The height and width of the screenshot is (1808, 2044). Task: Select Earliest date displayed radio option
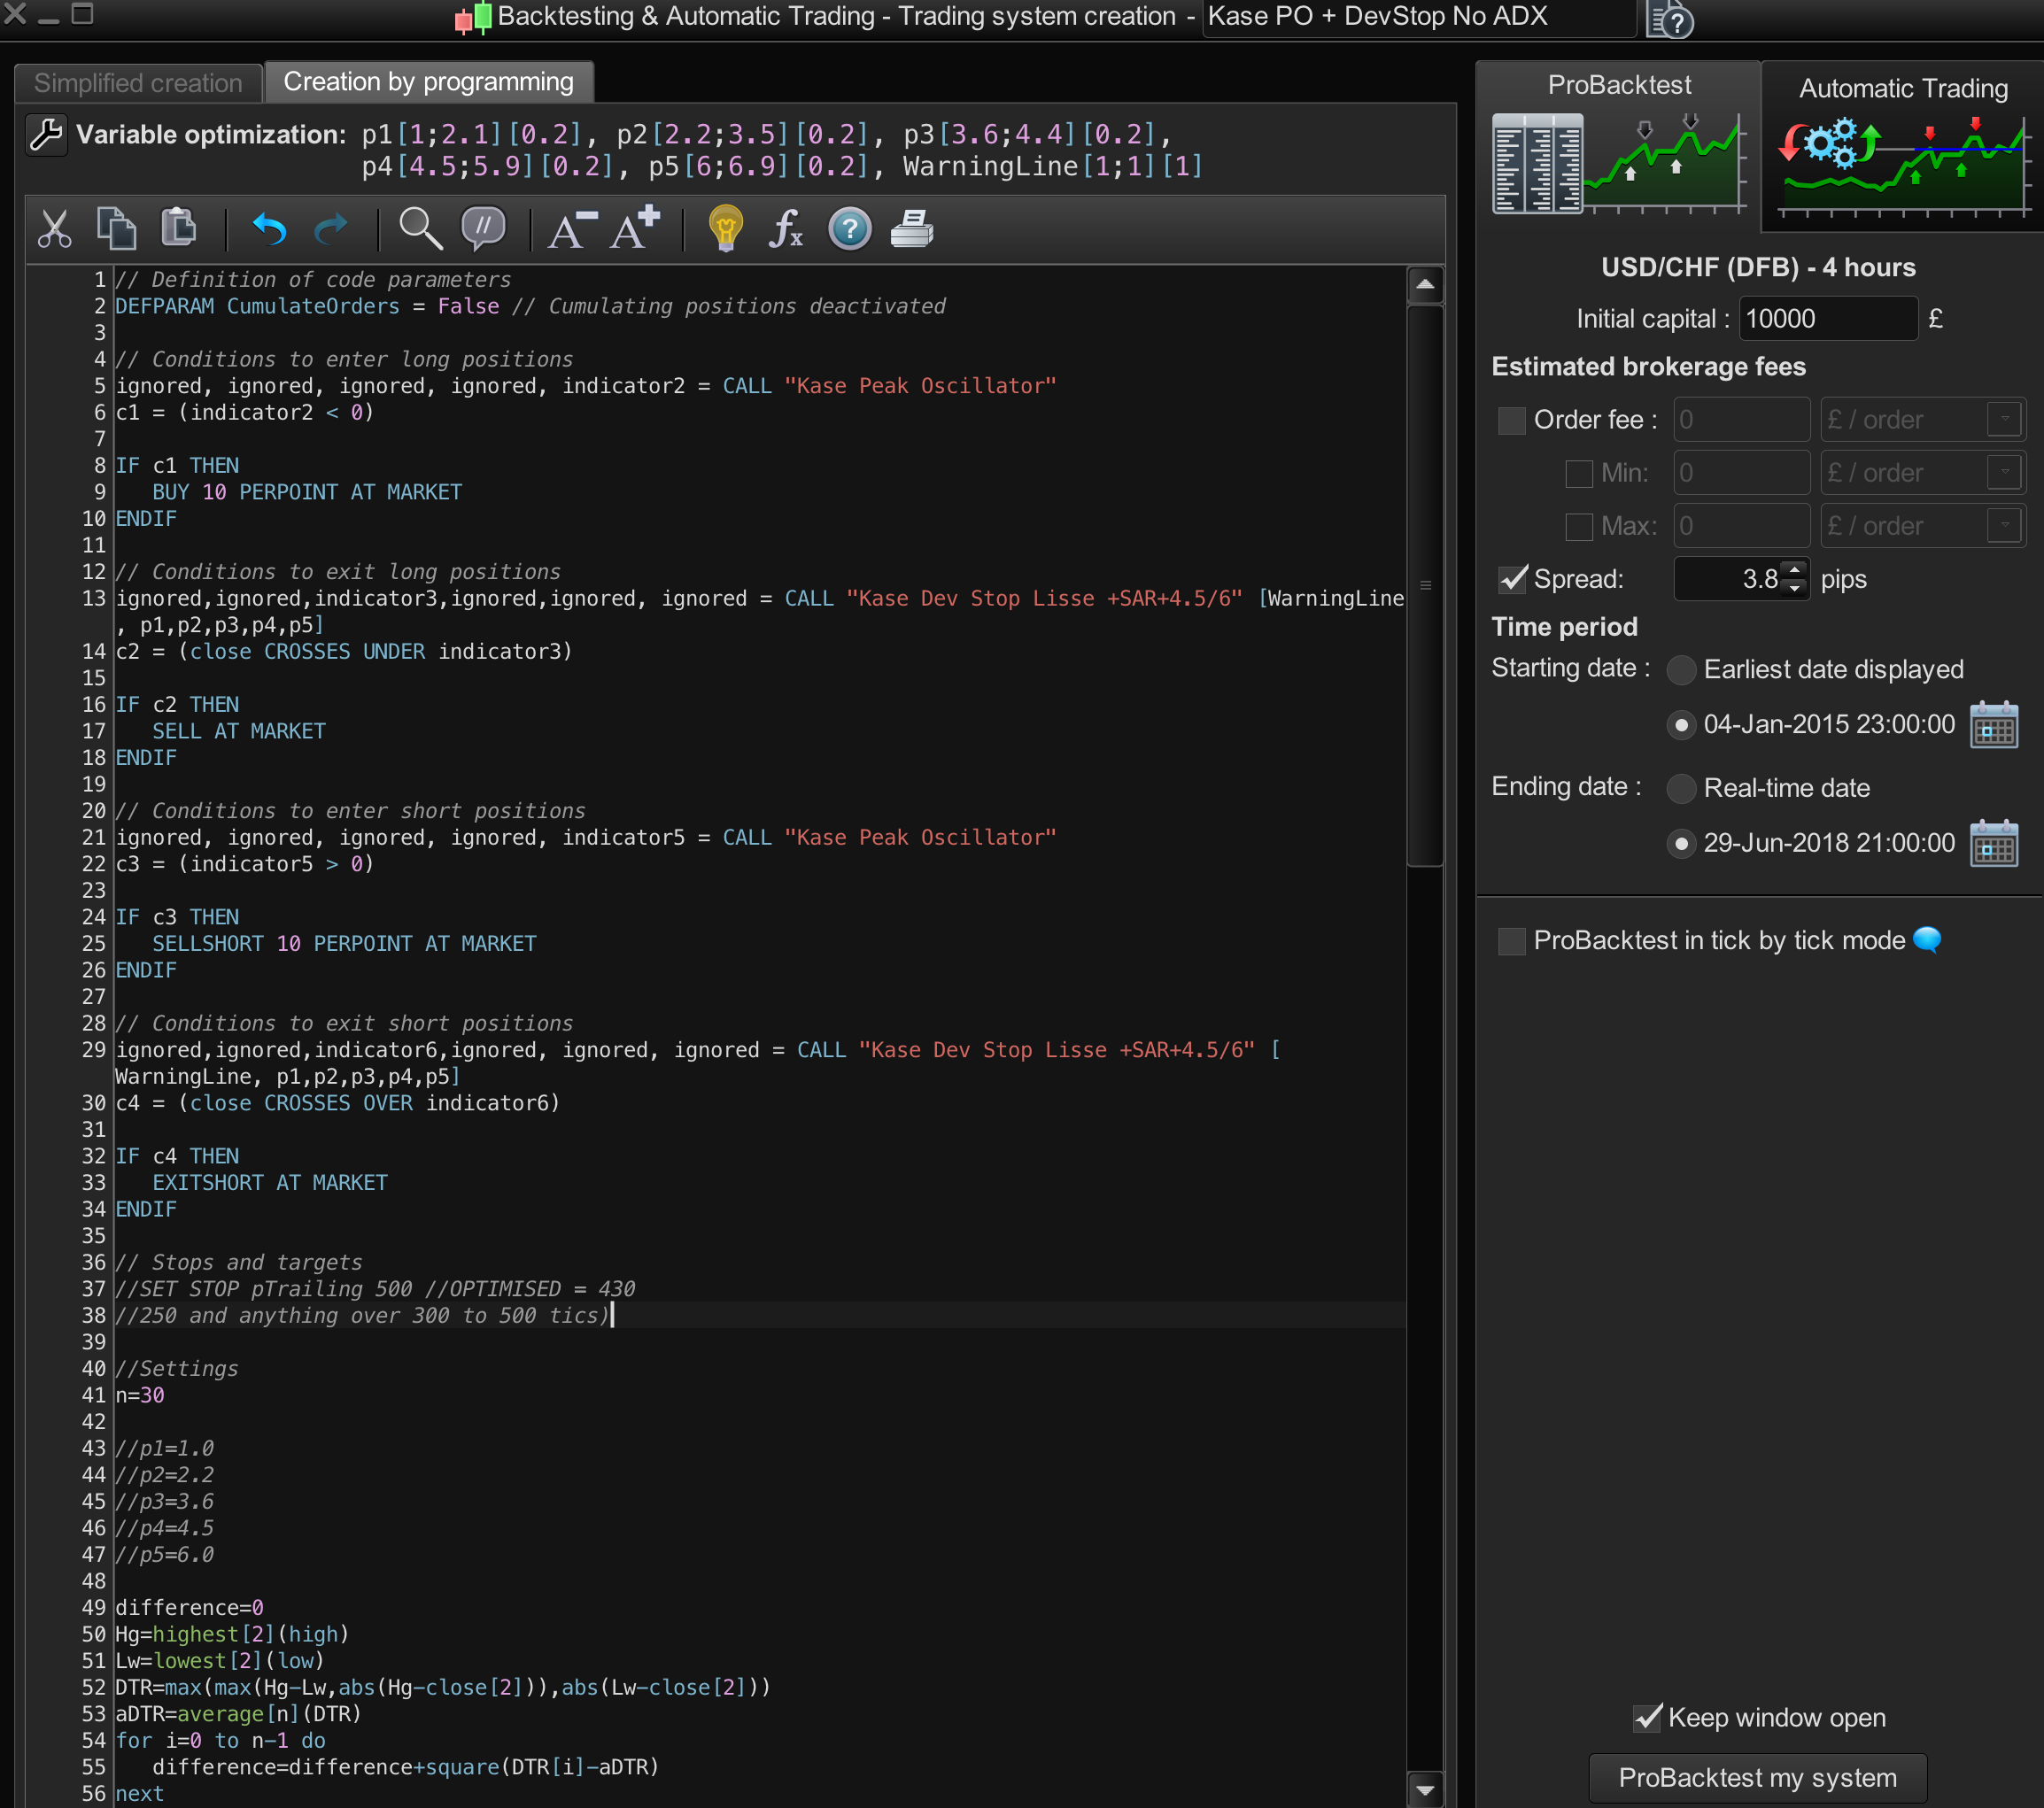(x=1681, y=670)
